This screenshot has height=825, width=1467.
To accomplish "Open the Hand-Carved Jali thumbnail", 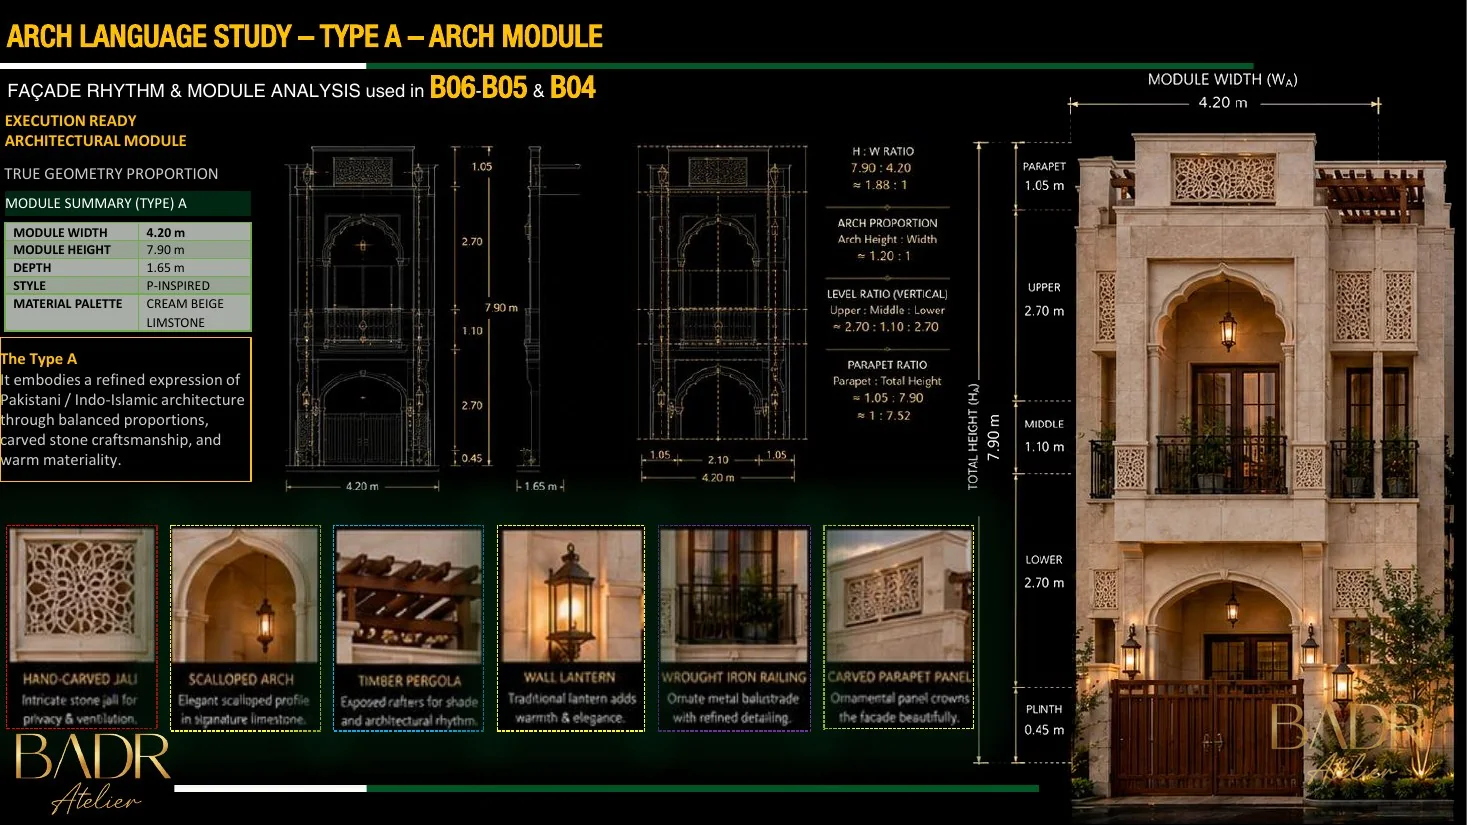I will tap(82, 628).
